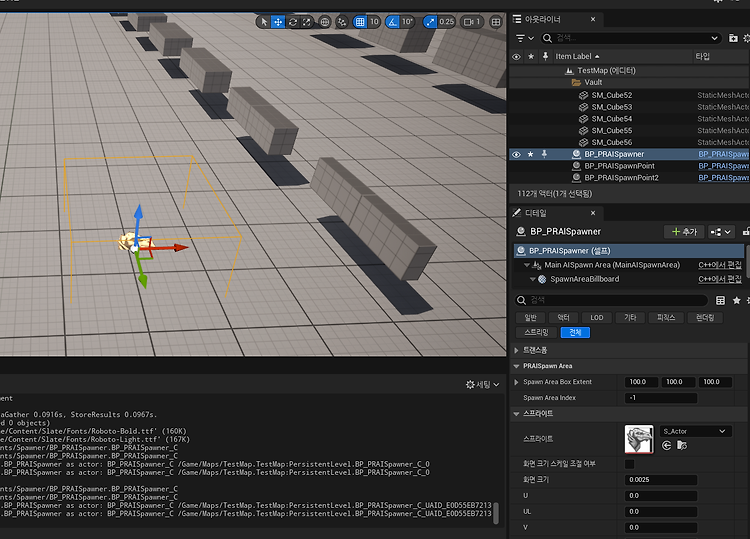Click the Spawn Area Index input field
Image resolution: width=750 pixels, height=539 pixels.
pos(661,398)
